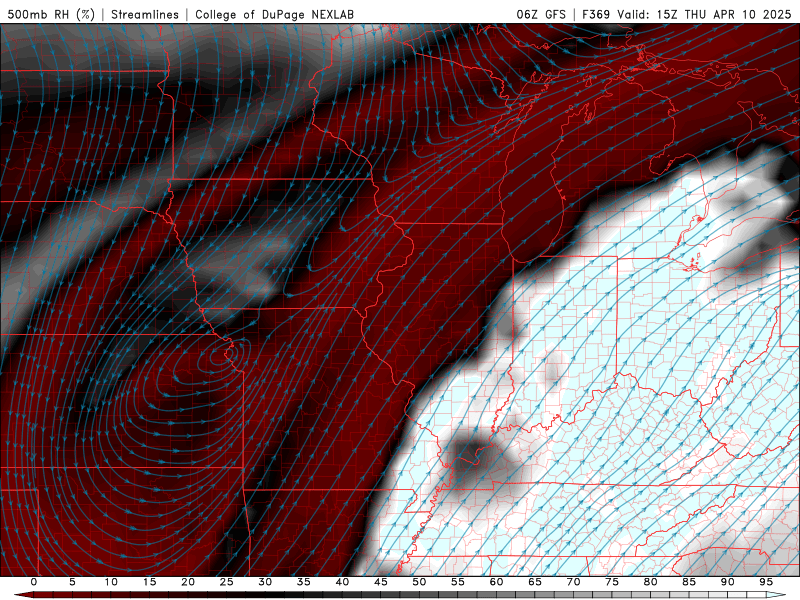The width and height of the screenshot is (800, 600).
Task: Click the "55" colorbar tick label
Action: coord(458,582)
